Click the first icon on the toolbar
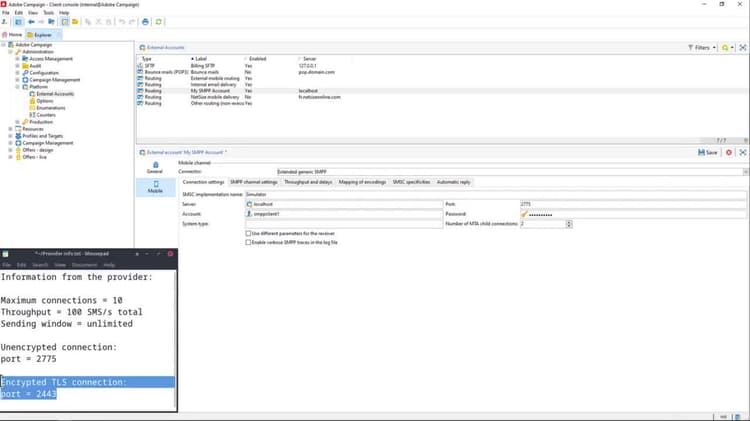Viewport: 750px width, 421px height. (5, 22)
